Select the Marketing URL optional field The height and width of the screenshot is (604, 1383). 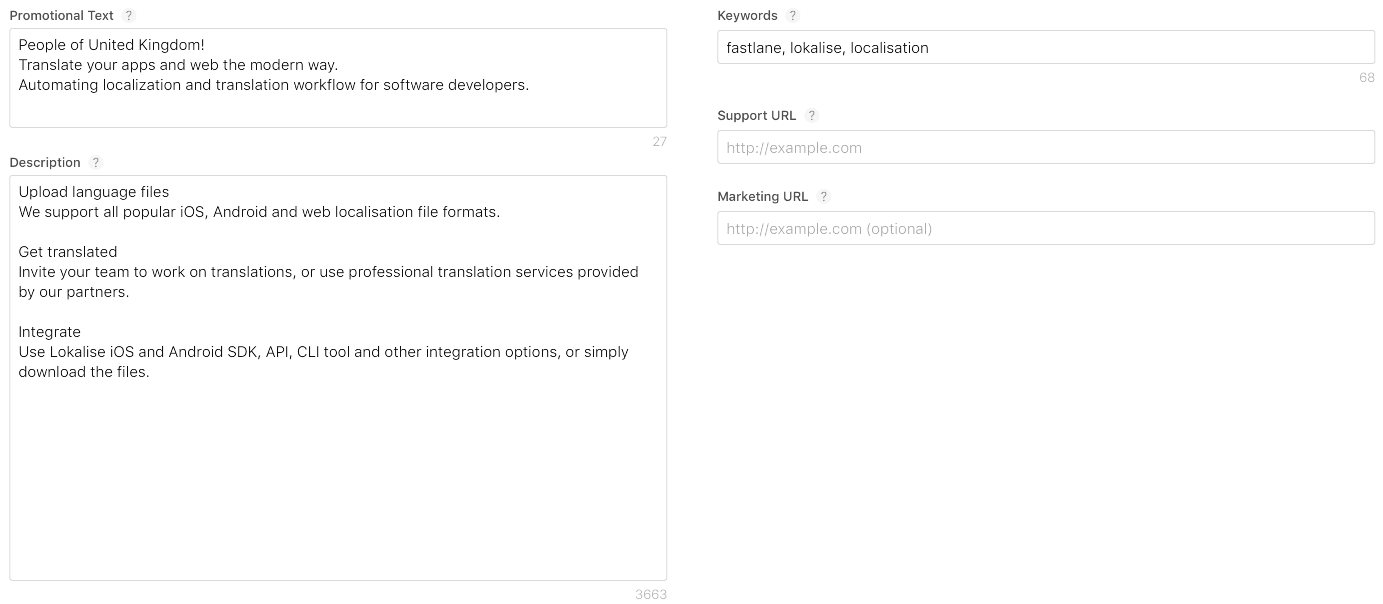(1045, 229)
